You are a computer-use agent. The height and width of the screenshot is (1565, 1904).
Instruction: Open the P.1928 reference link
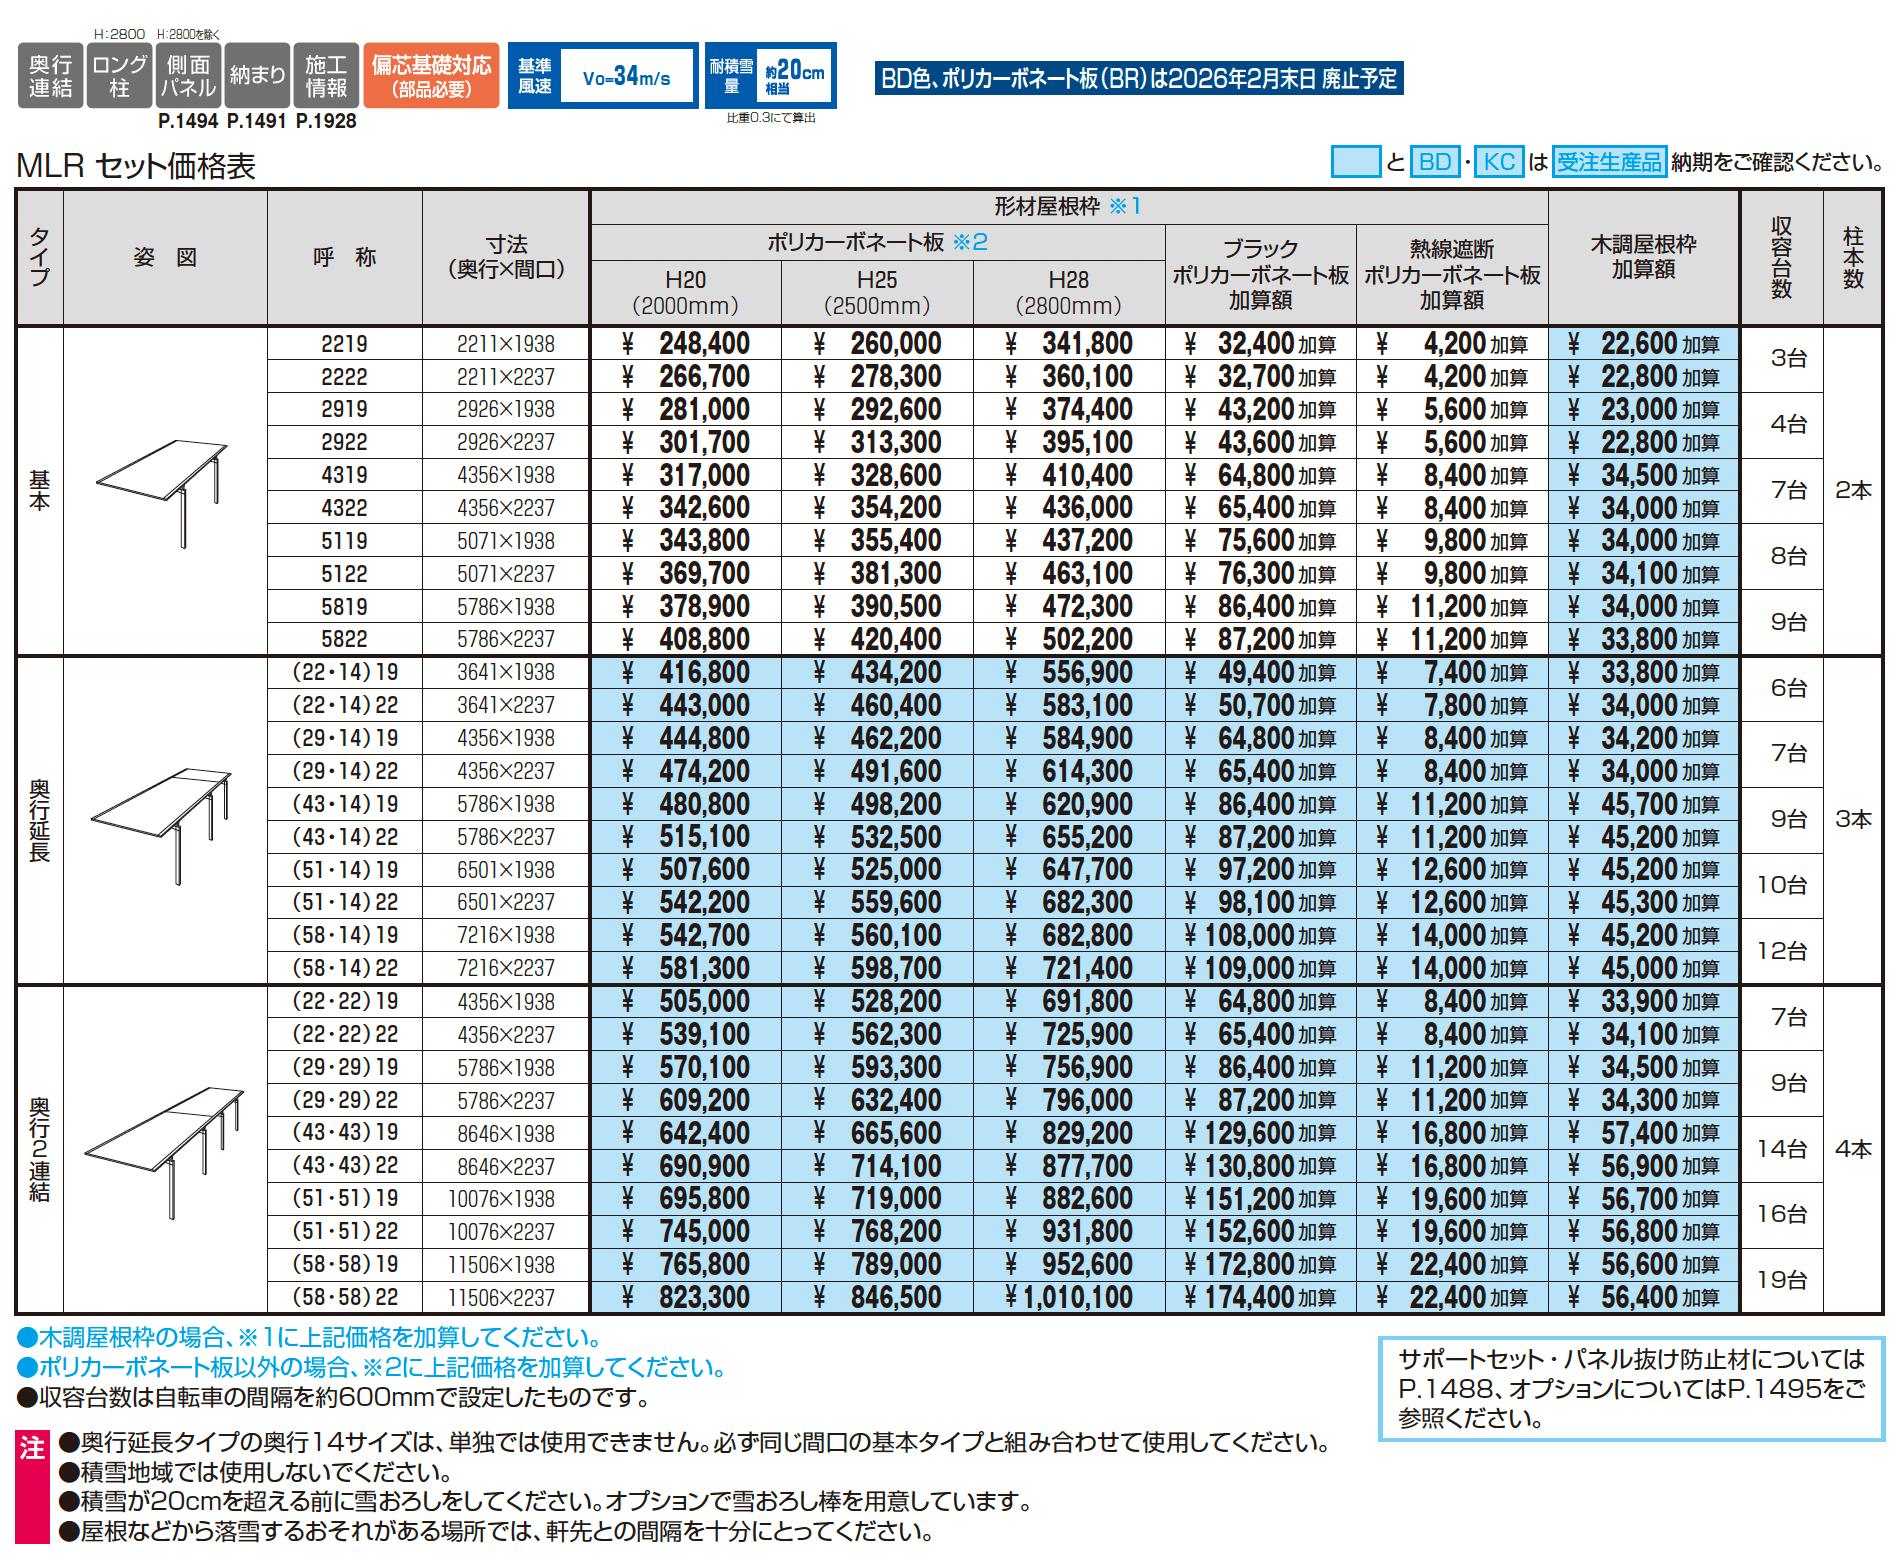click(x=324, y=121)
